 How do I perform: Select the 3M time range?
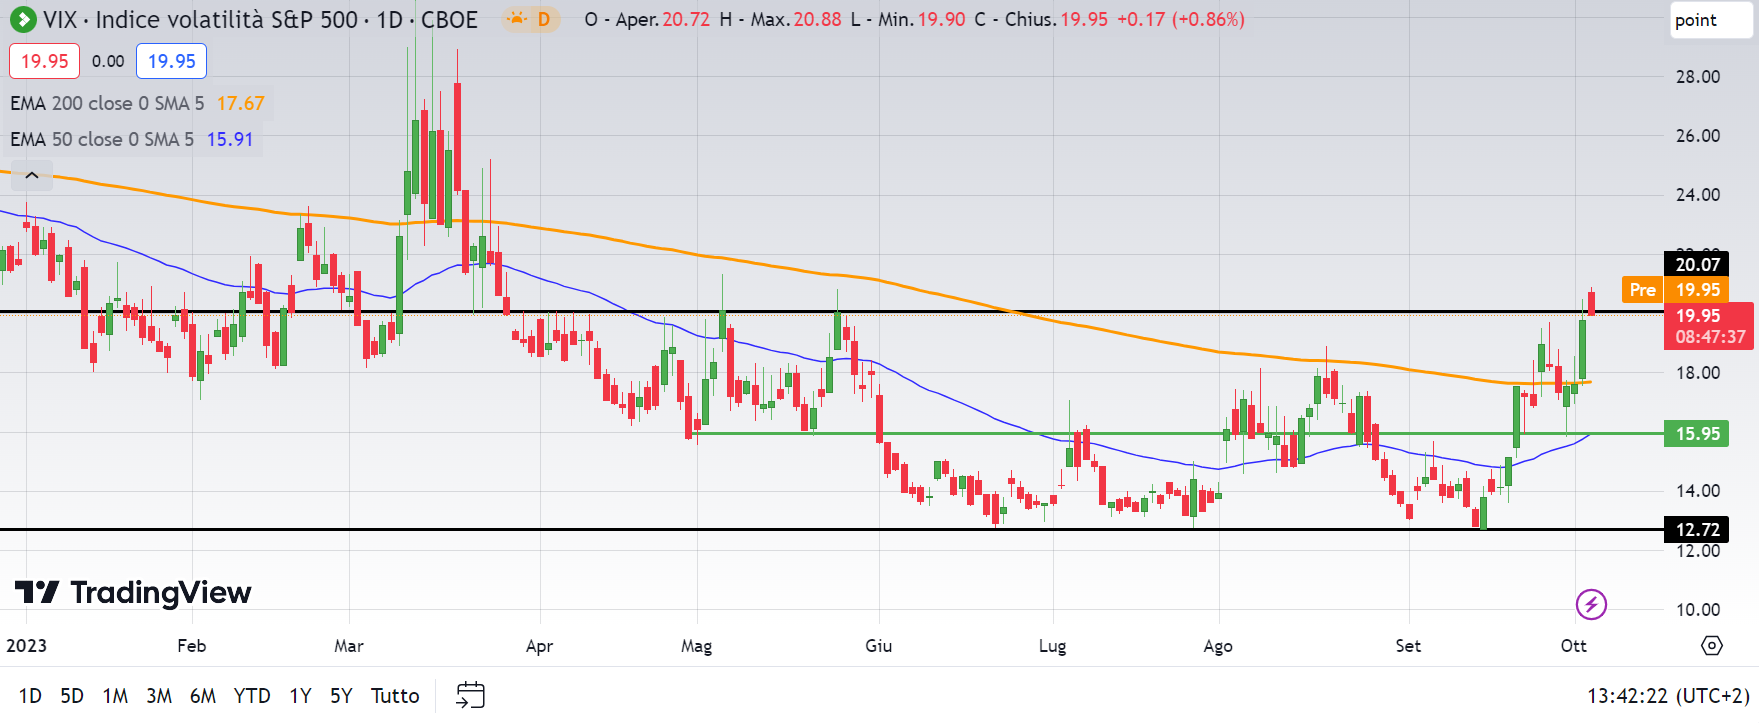point(159,696)
